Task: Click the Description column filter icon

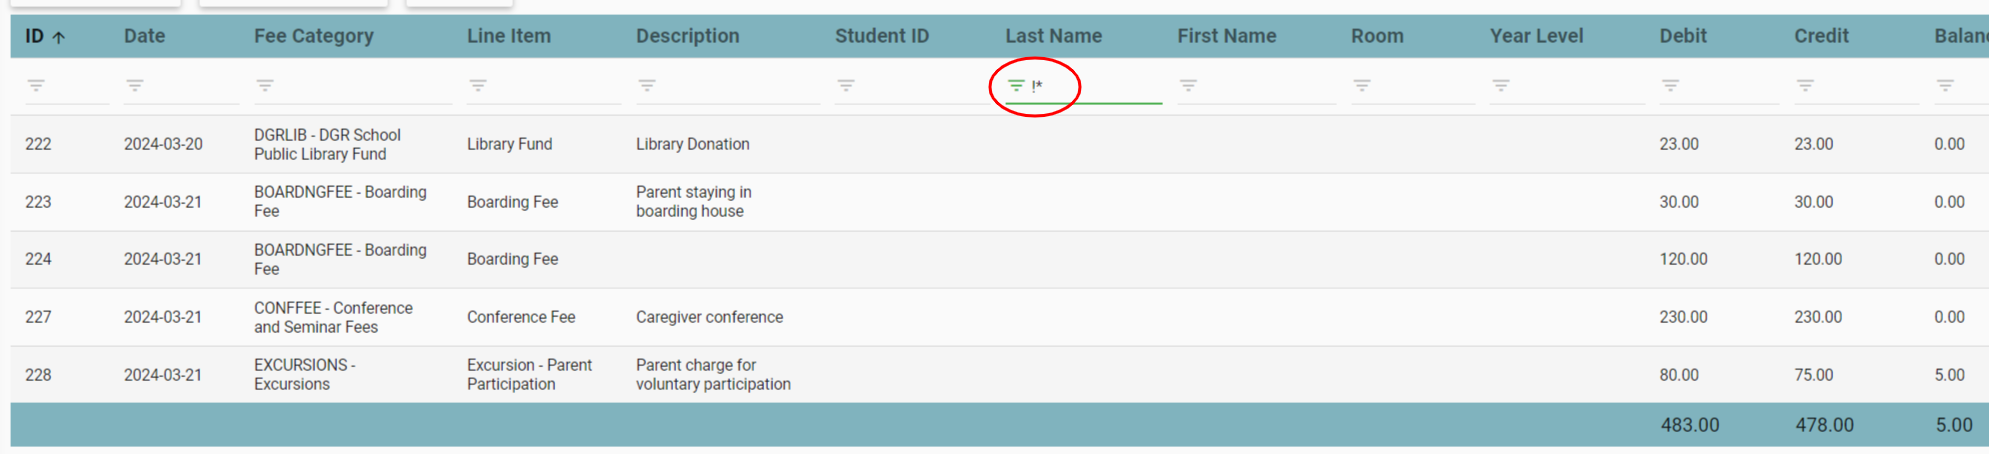Action: [x=647, y=86]
